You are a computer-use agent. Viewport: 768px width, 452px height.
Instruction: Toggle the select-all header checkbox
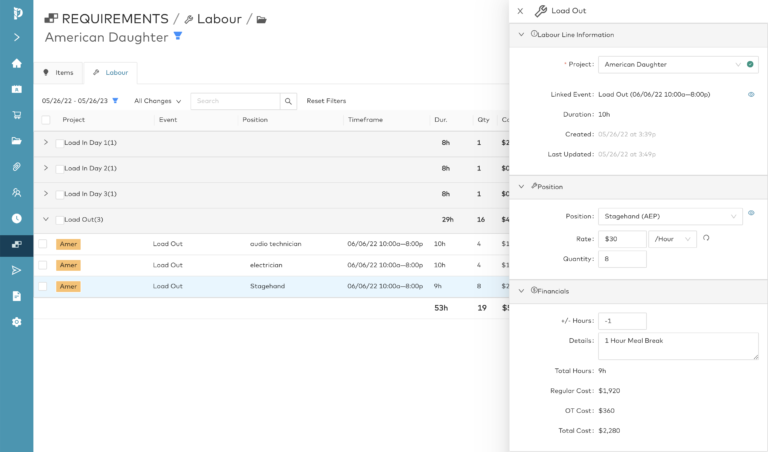pos(46,120)
